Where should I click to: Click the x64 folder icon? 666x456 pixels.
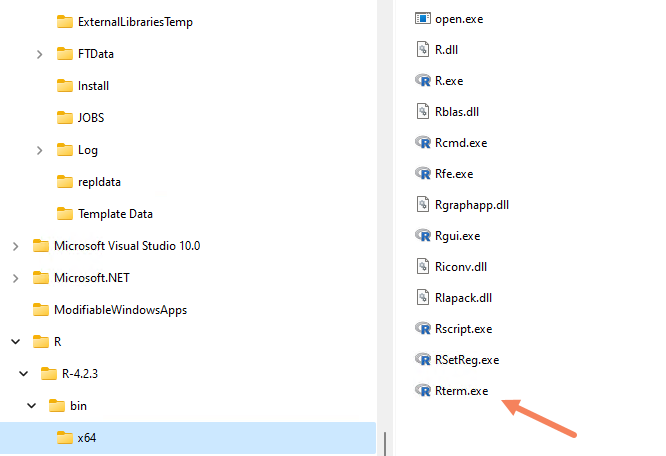[x=65, y=438]
